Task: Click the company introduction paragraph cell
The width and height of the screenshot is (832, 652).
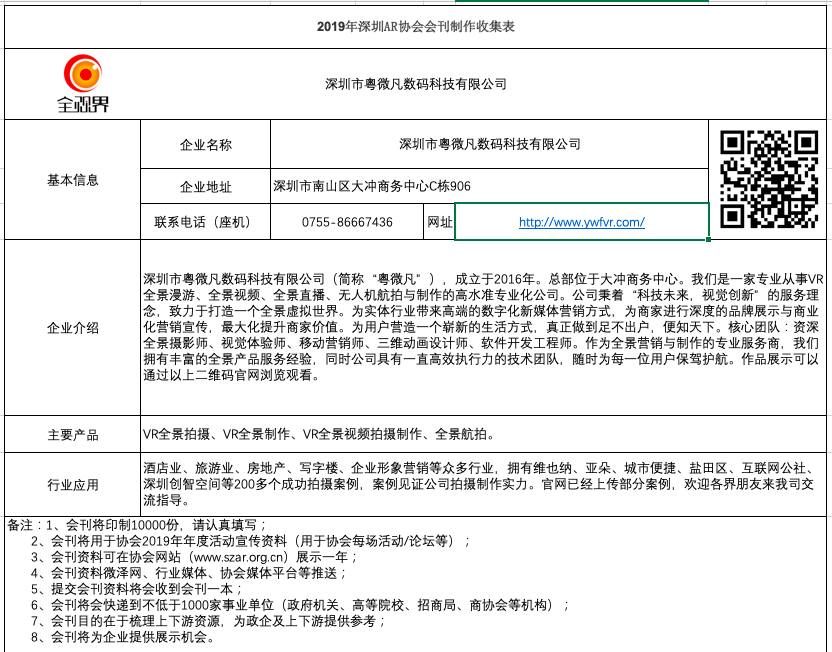Action: (x=483, y=327)
